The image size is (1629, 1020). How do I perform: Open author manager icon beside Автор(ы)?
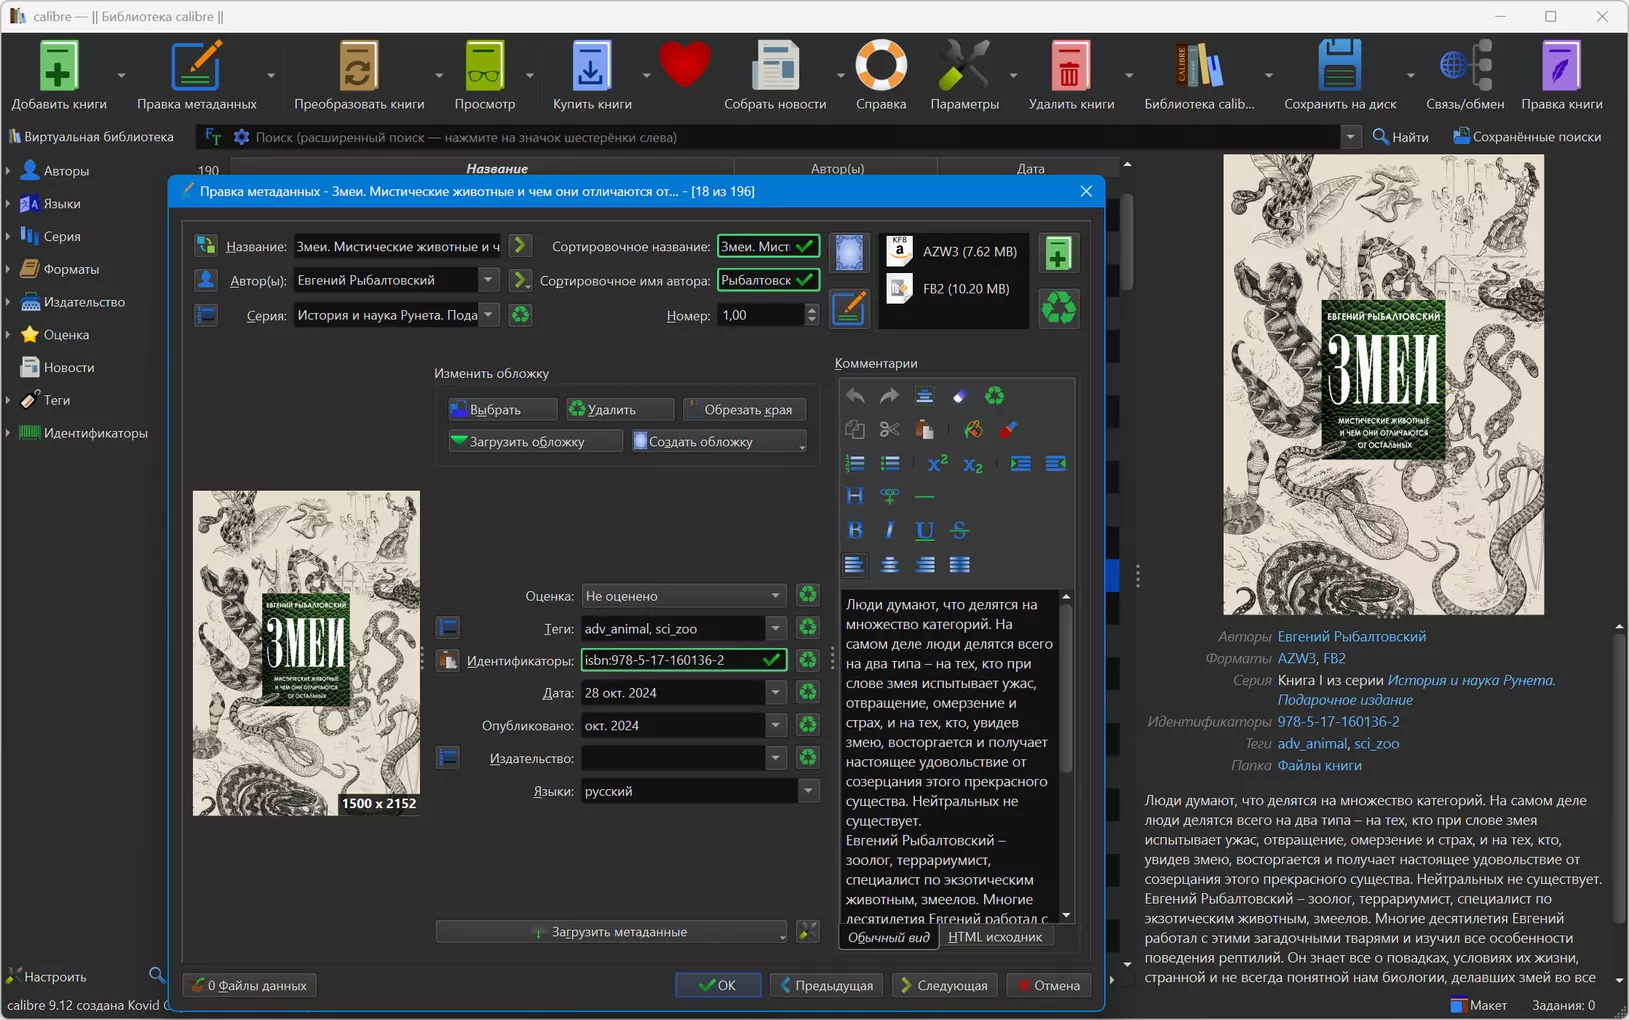pyautogui.click(x=206, y=280)
